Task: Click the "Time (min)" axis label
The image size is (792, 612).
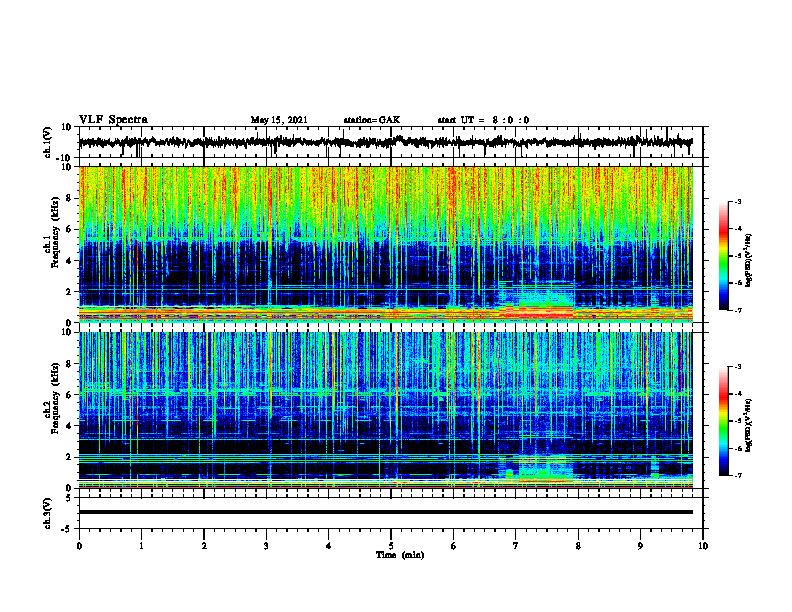Action: (x=400, y=555)
